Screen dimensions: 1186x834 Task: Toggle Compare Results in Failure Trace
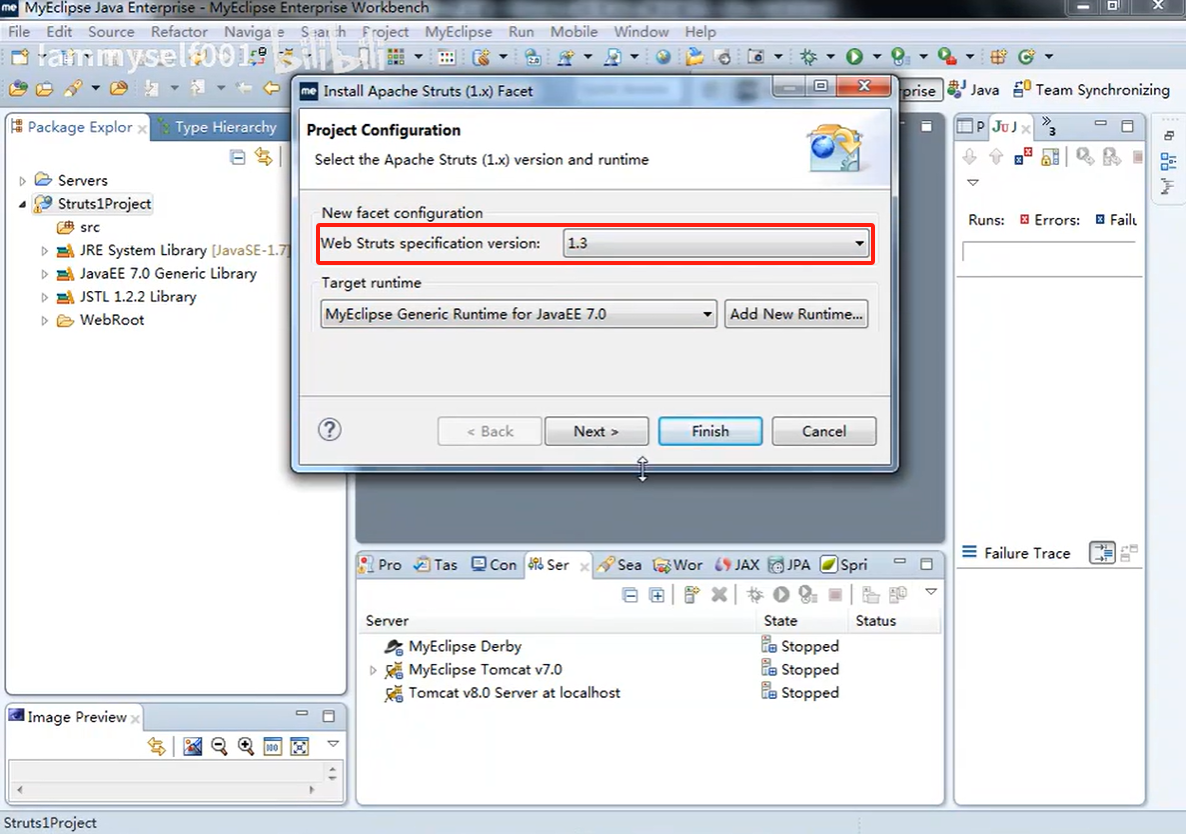[x=1102, y=553]
